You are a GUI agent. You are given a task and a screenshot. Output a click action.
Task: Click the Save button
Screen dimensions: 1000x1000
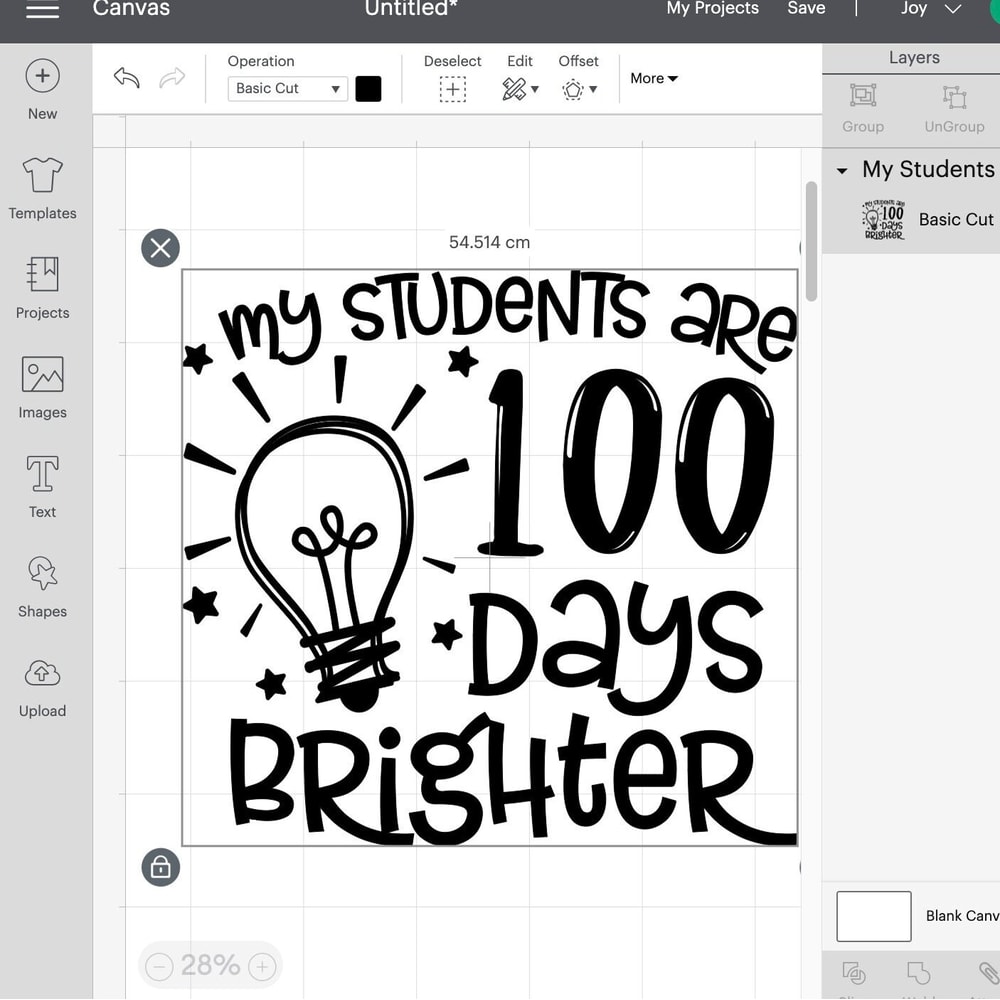806,8
